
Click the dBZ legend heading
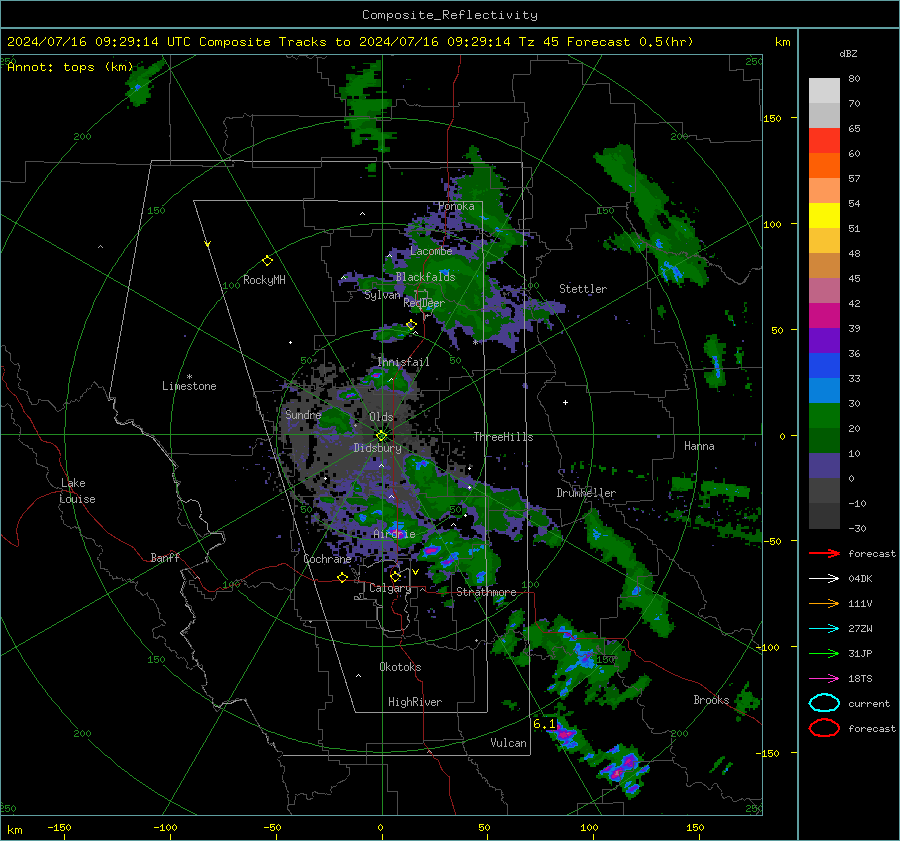click(x=848, y=53)
